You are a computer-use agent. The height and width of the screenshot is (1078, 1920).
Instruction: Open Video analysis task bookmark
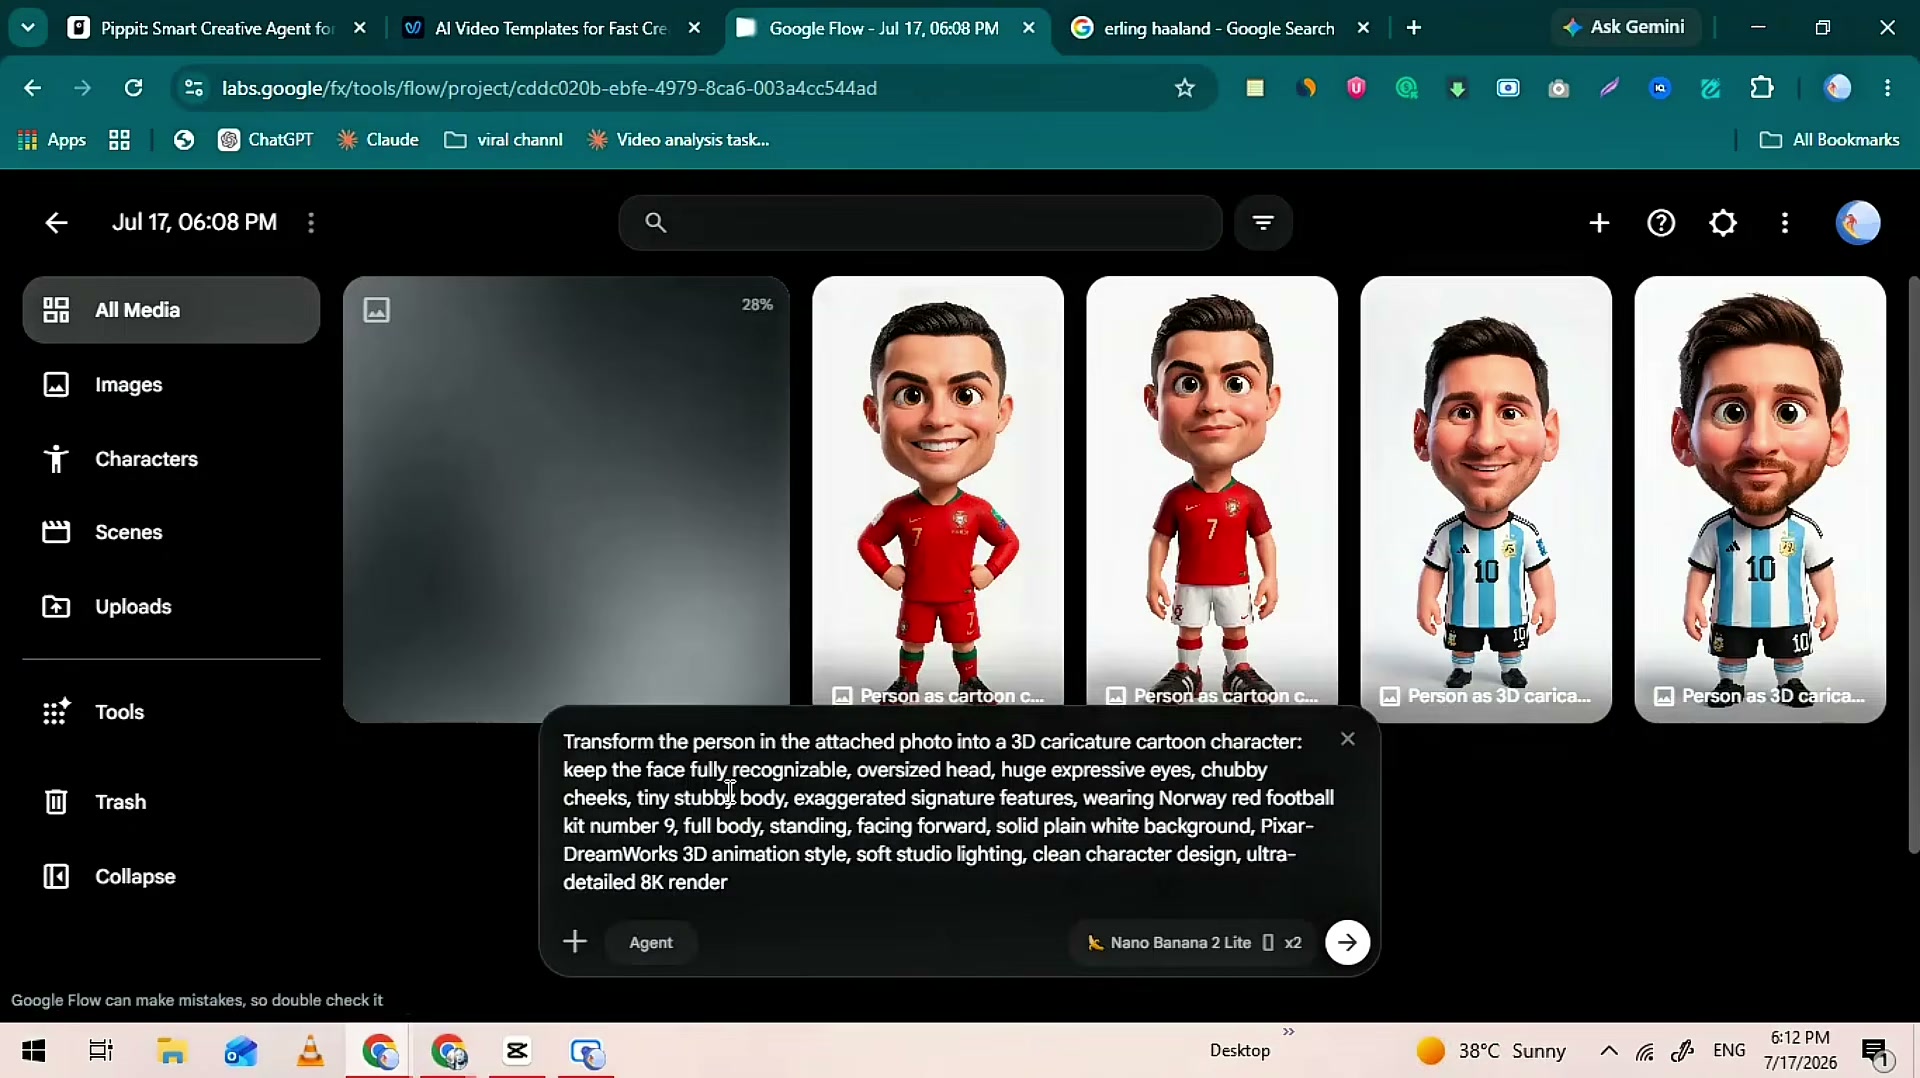point(678,140)
